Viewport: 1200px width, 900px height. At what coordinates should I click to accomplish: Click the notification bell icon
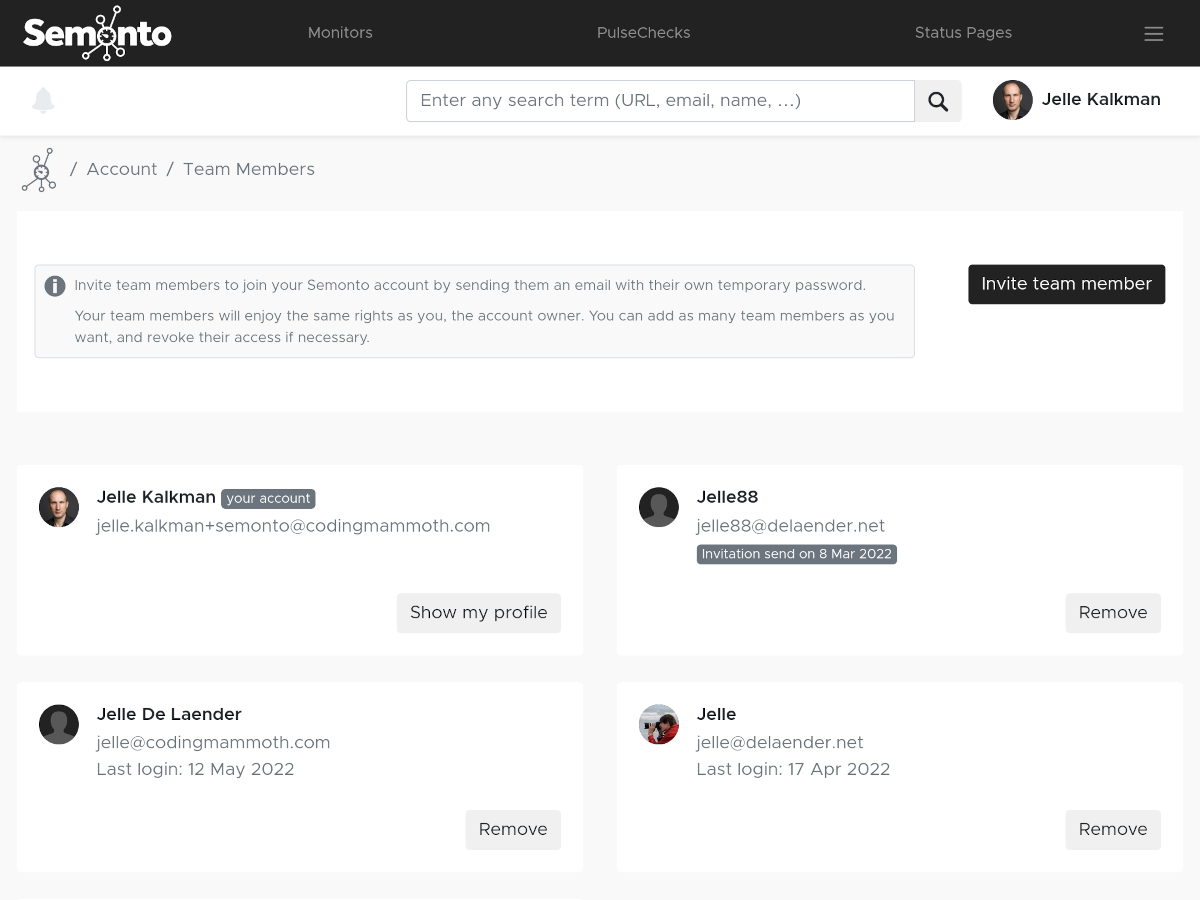pos(43,100)
